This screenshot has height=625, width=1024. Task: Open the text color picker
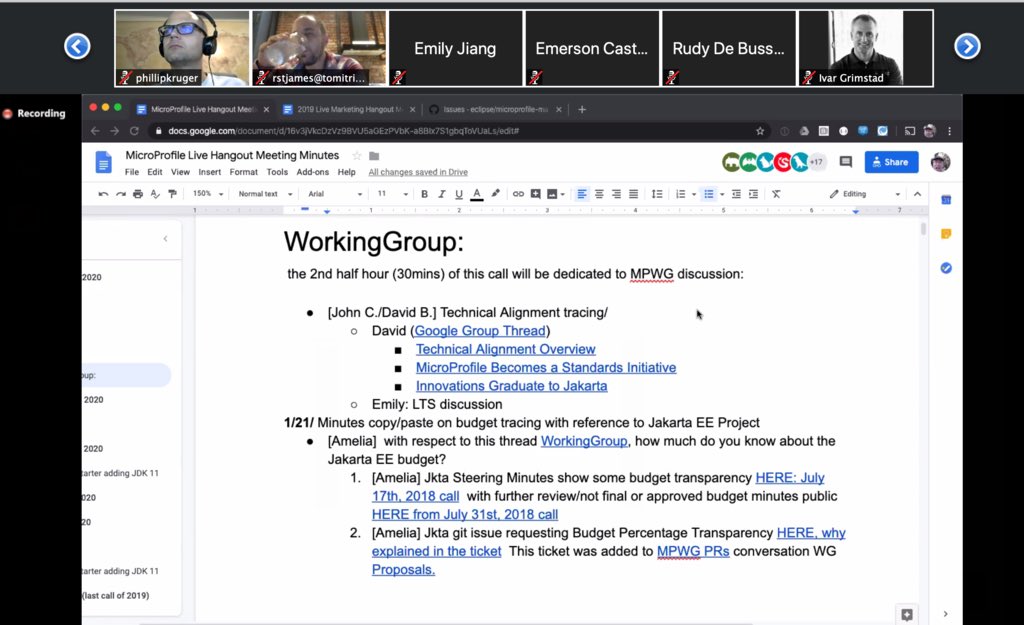[x=477, y=194]
